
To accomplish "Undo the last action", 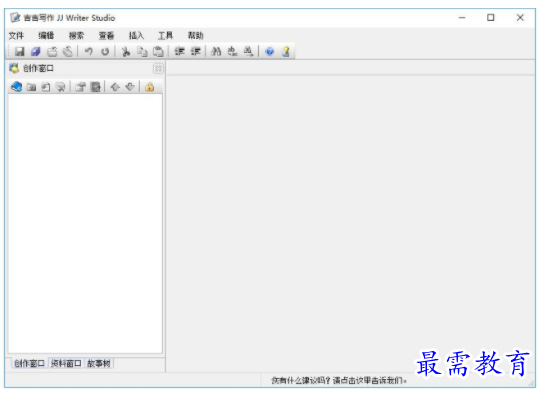I will tap(89, 51).
